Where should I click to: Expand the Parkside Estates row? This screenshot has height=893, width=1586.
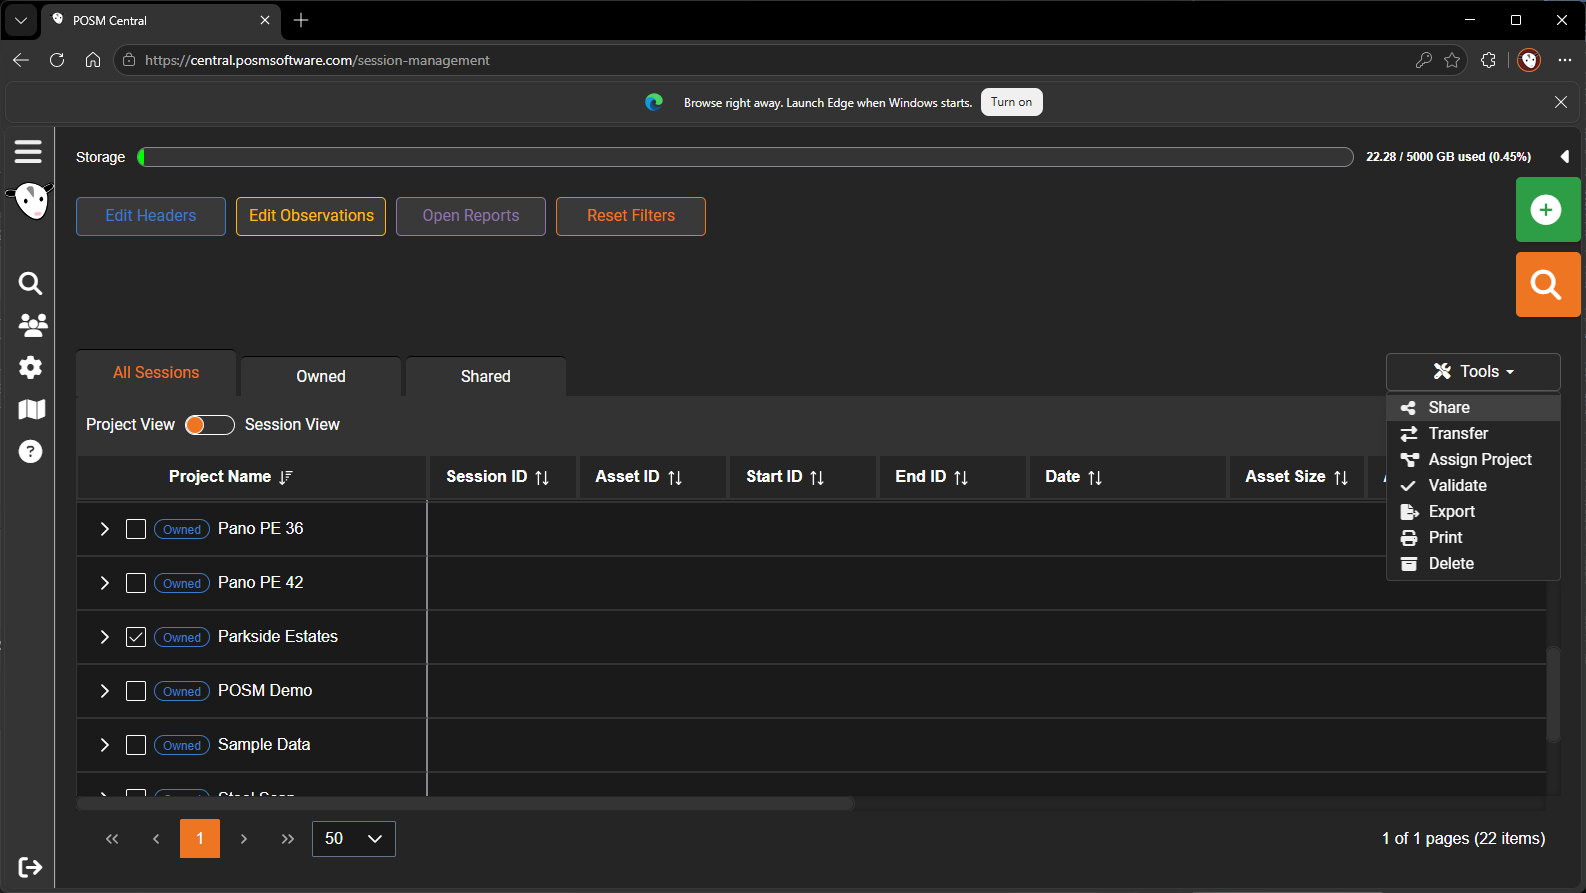click(105, 637)
